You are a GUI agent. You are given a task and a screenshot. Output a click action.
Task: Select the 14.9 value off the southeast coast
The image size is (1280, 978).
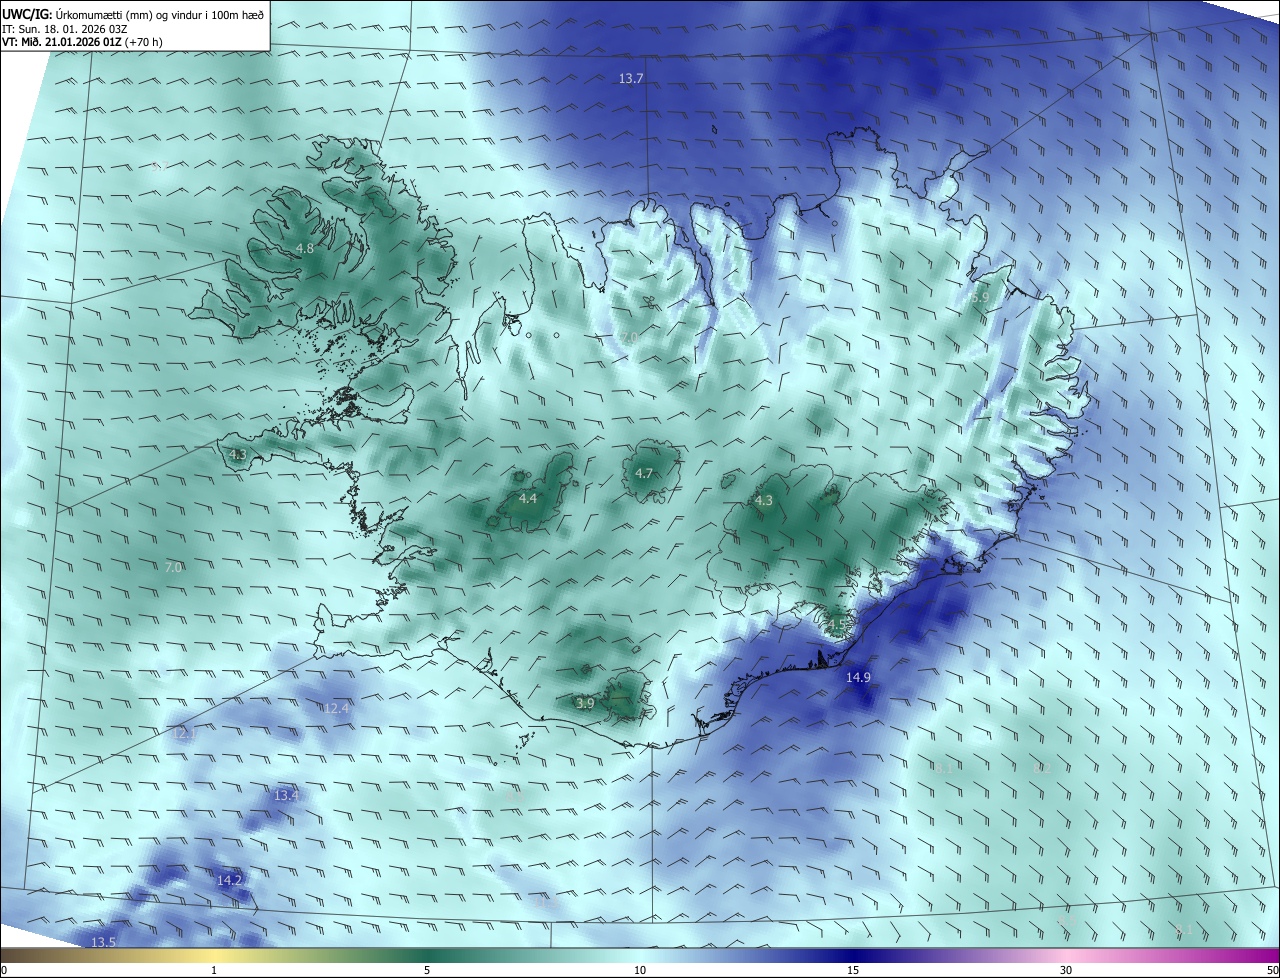[858, 677]
